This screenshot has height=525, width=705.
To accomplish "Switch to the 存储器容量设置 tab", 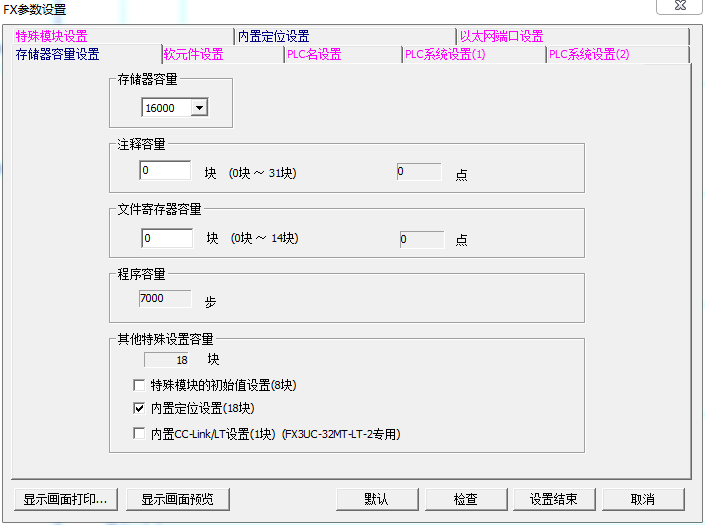I will pos(57,54).
